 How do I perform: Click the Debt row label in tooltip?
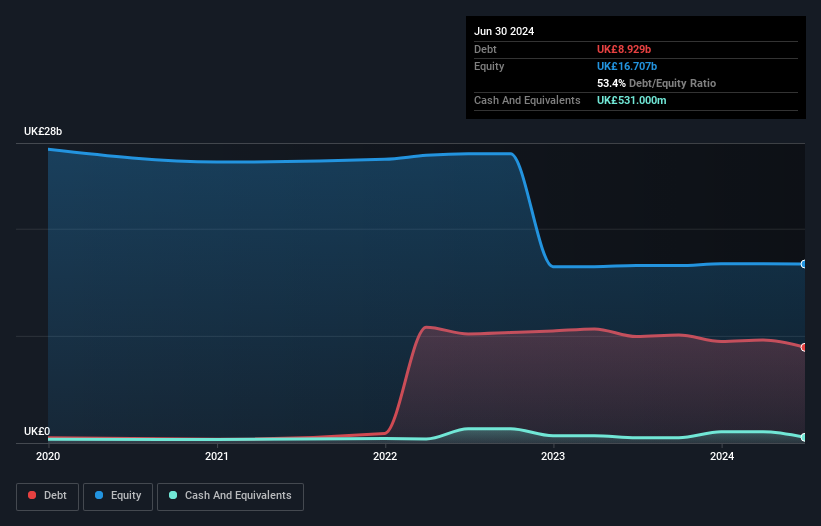(x=485, y=49)
